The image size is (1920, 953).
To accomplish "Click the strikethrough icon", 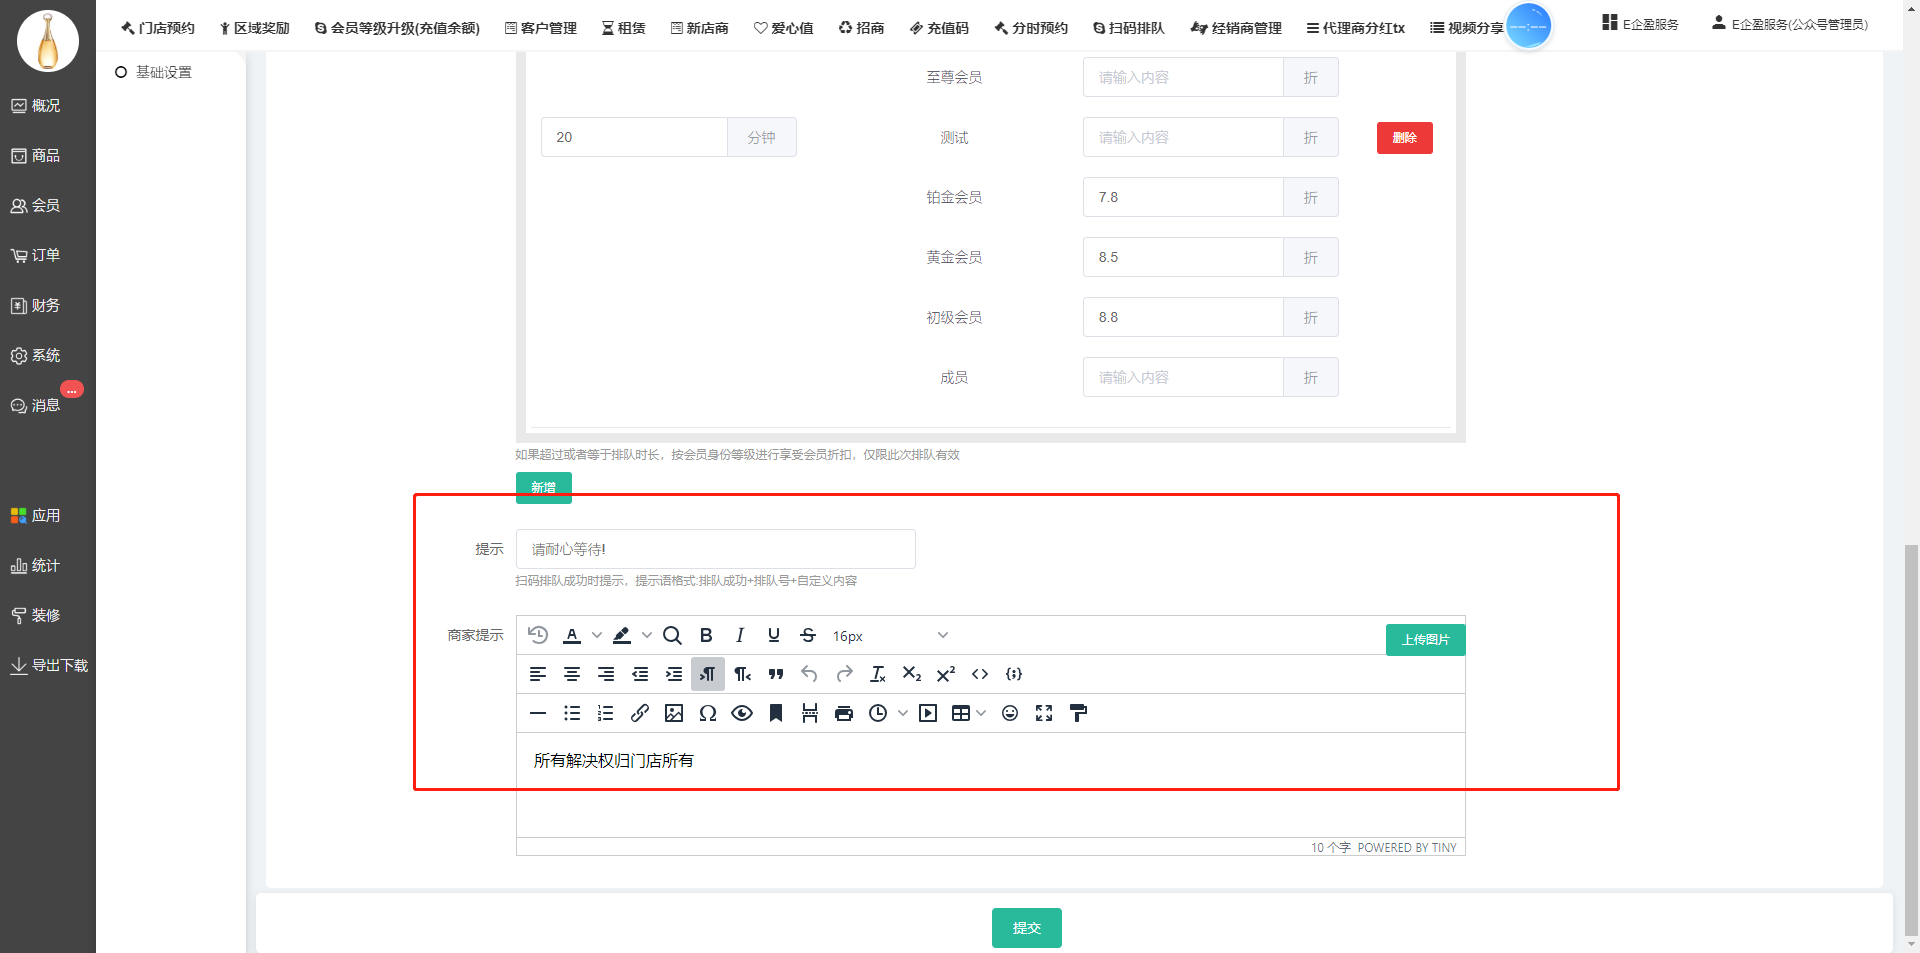I will coord(808,635).
